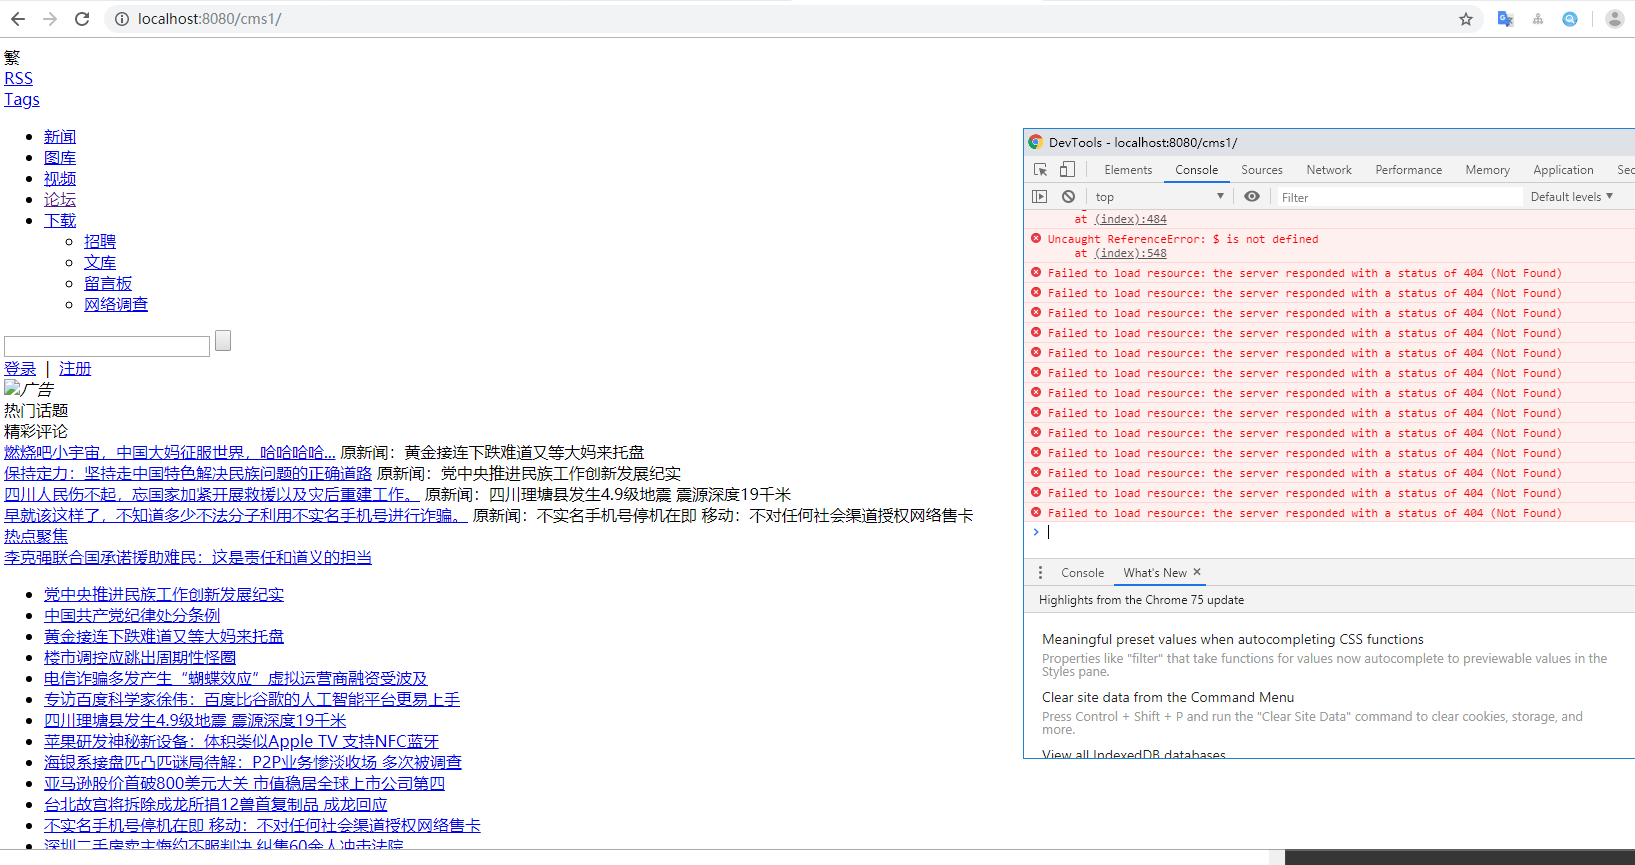Reload the localhost page
This screenshot has height=865, width=1635.
pos(82,19)
